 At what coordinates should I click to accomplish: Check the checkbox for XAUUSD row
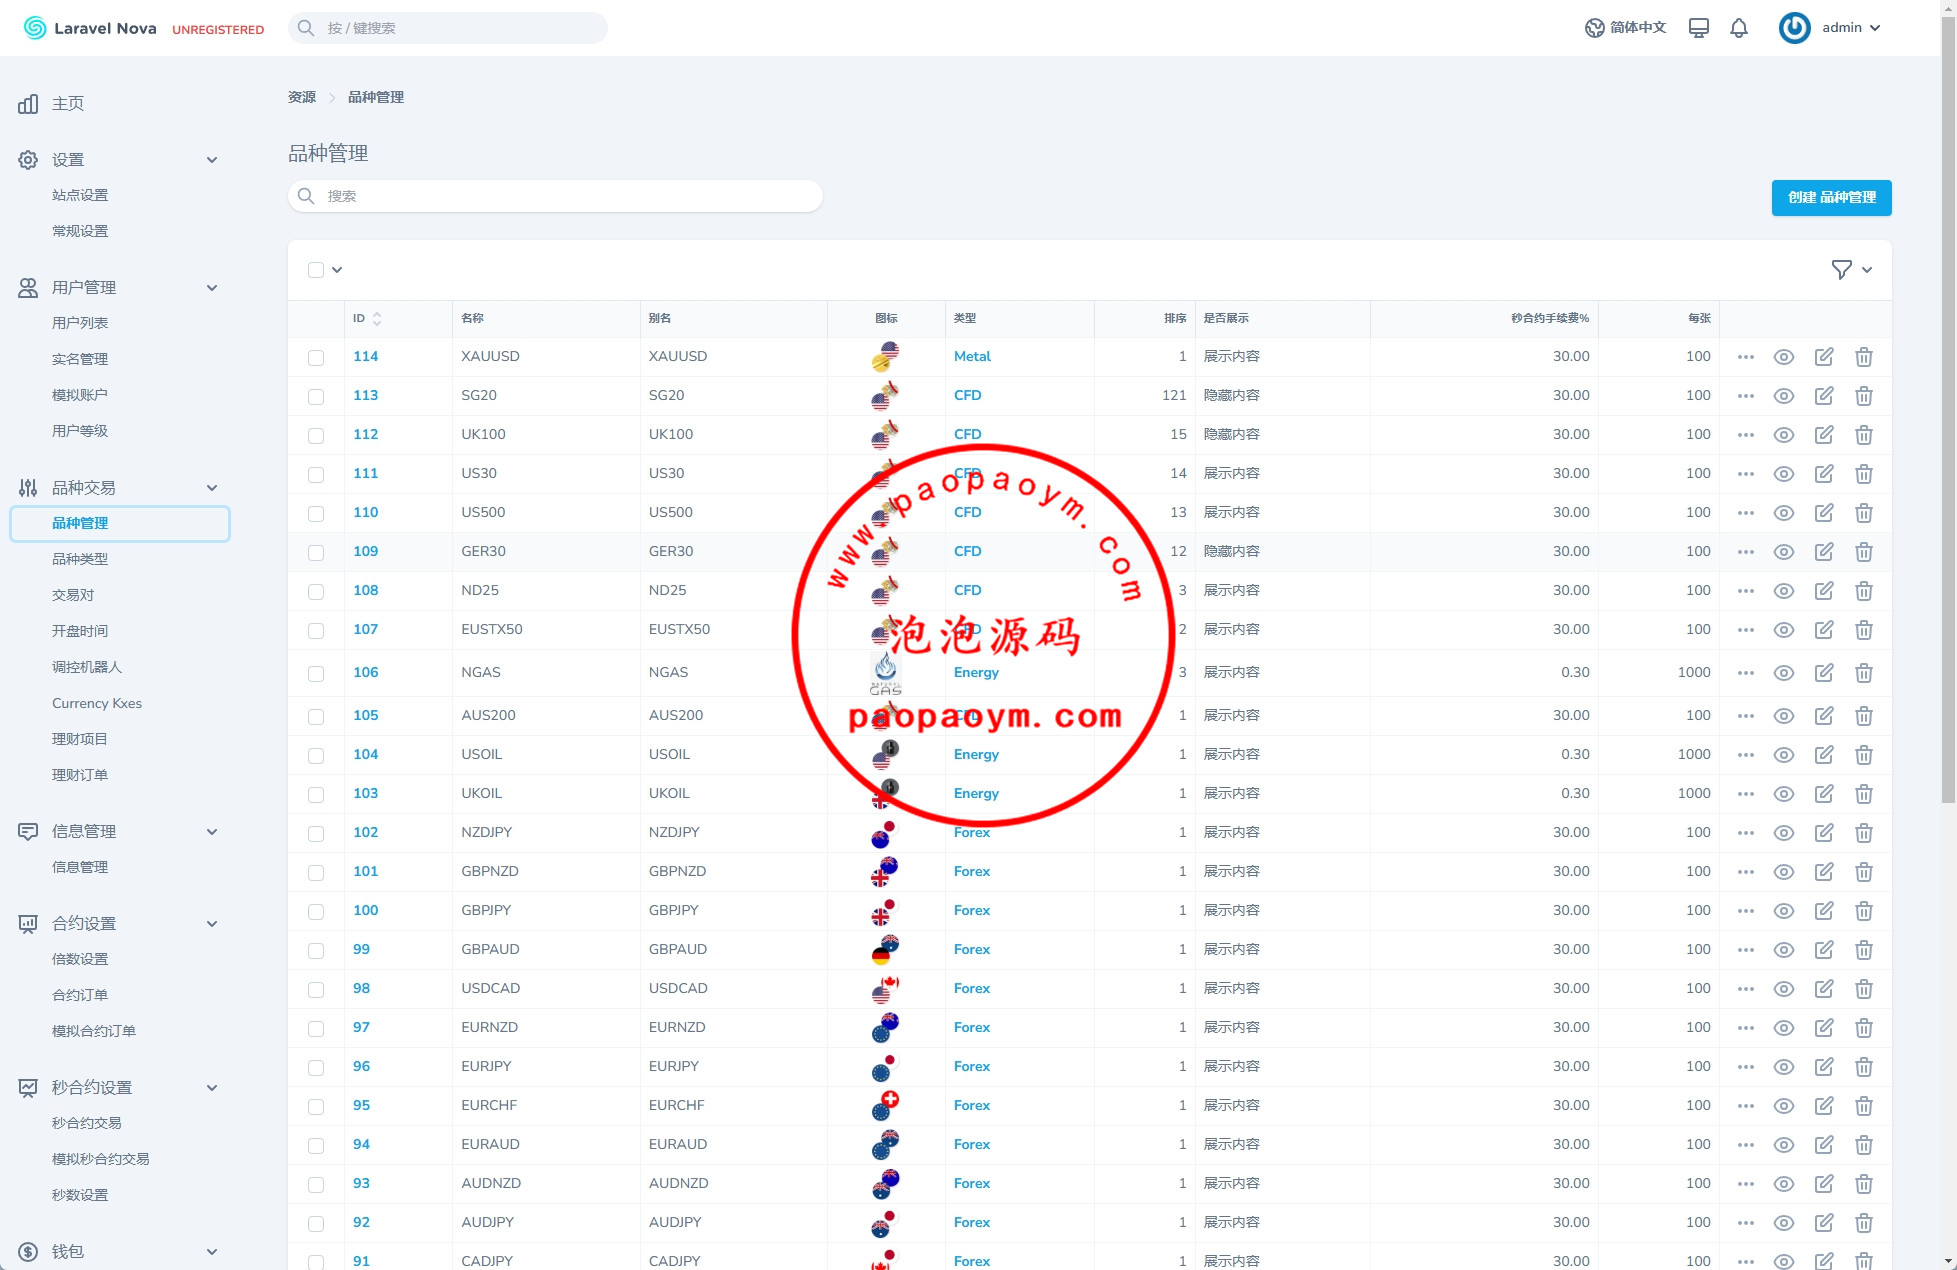[316, 357]
